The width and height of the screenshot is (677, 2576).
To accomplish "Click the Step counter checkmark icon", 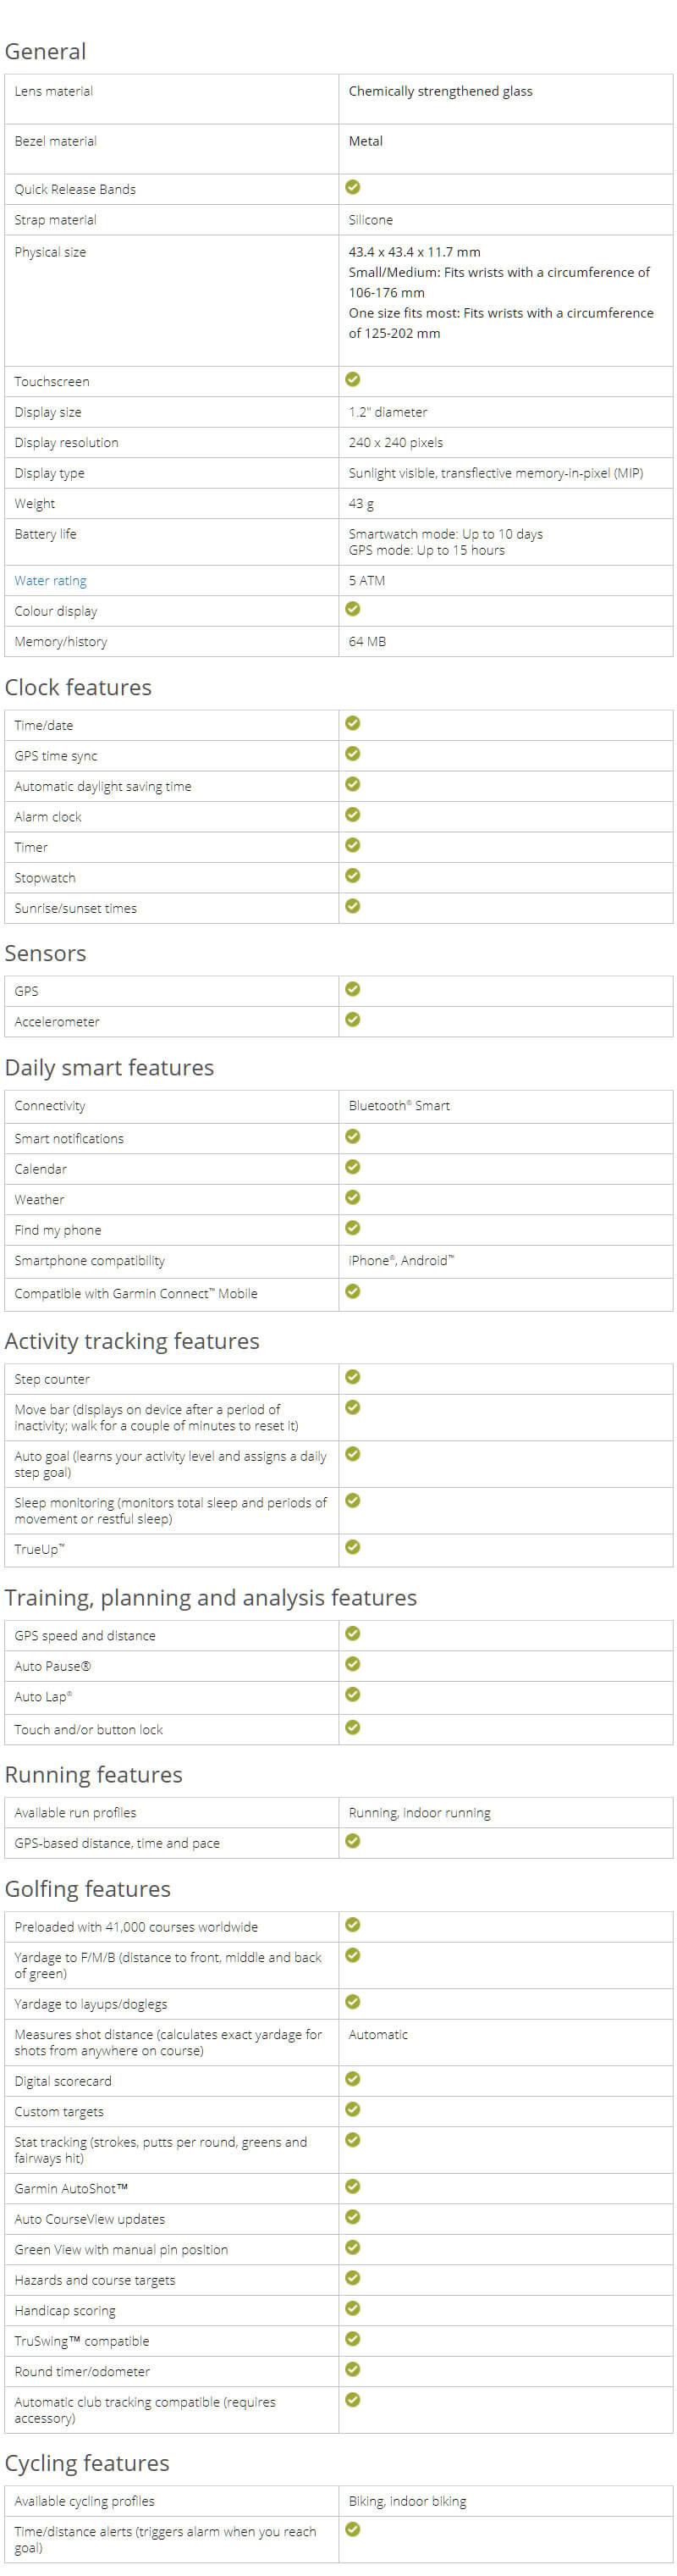I will 352,1376.
